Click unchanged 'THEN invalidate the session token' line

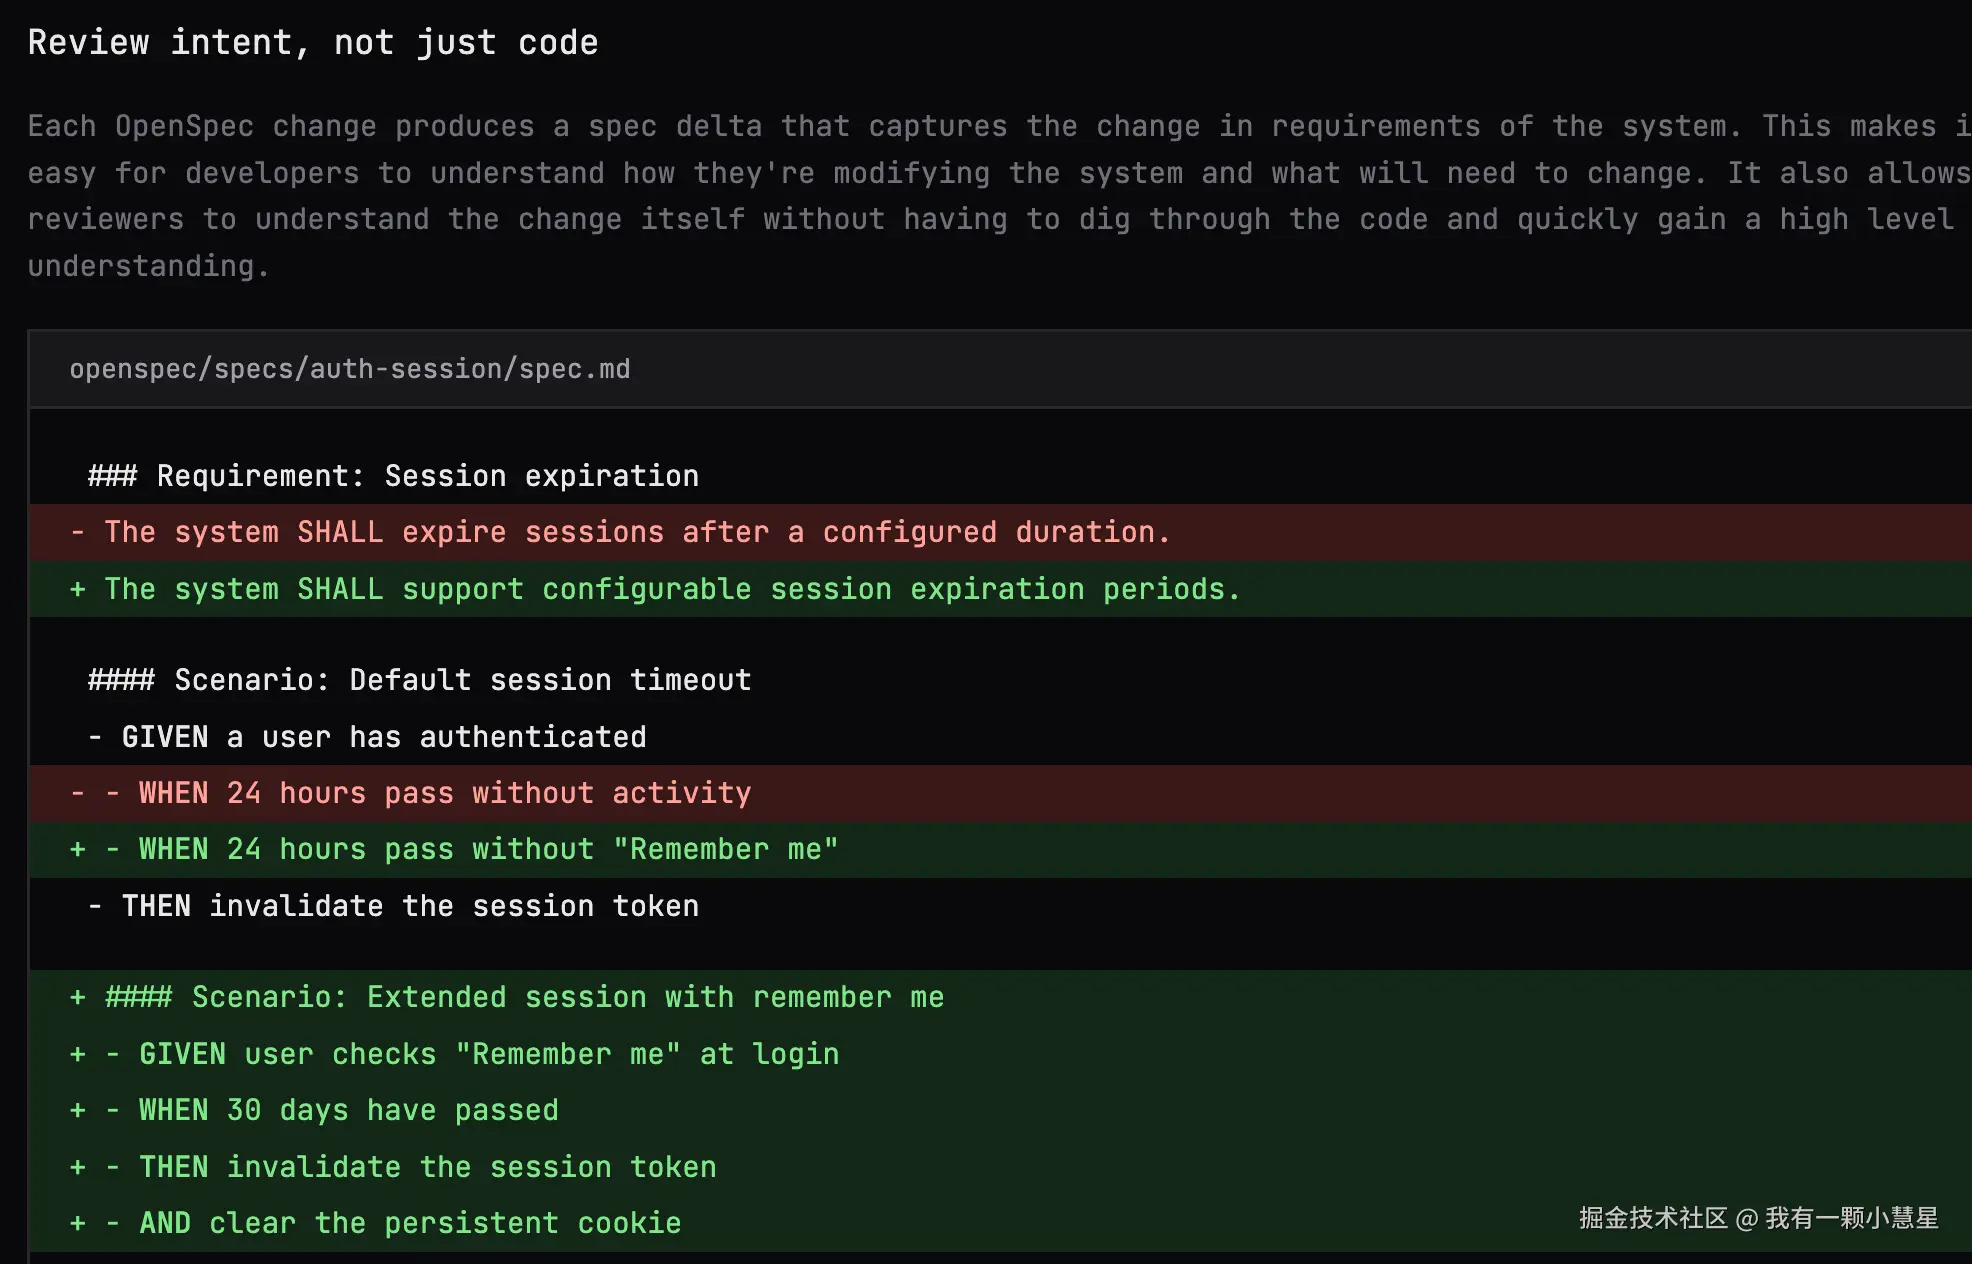click(x=393, y=906)
